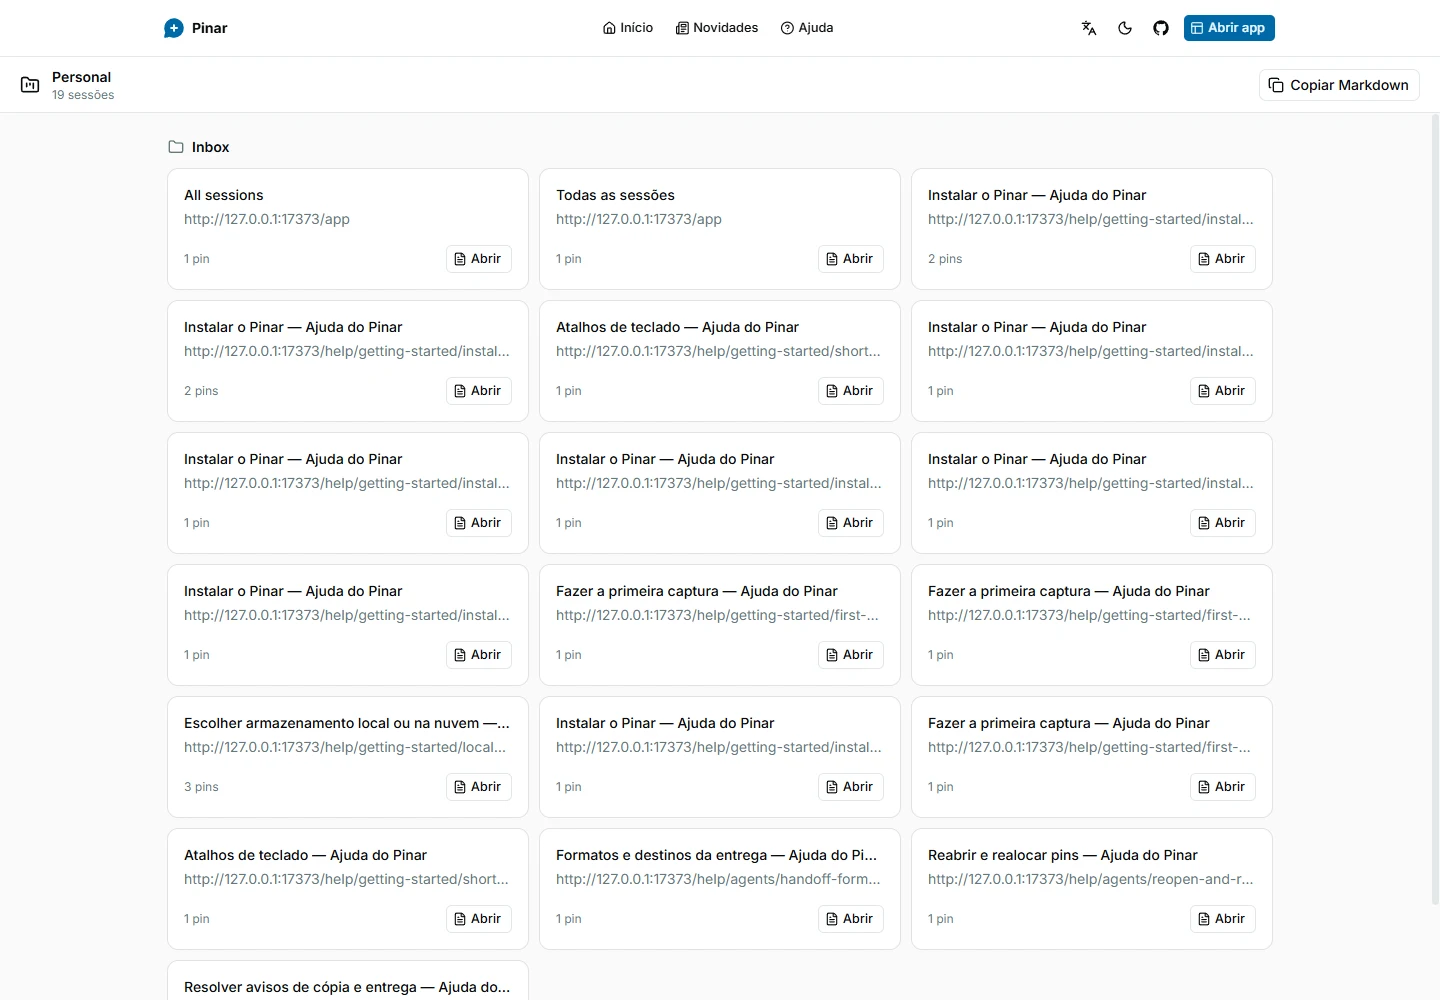The height and width of the screenshot is (1000, 1440).
Task: Click the page vertical scrollbar
Action: pos(1435,510)
